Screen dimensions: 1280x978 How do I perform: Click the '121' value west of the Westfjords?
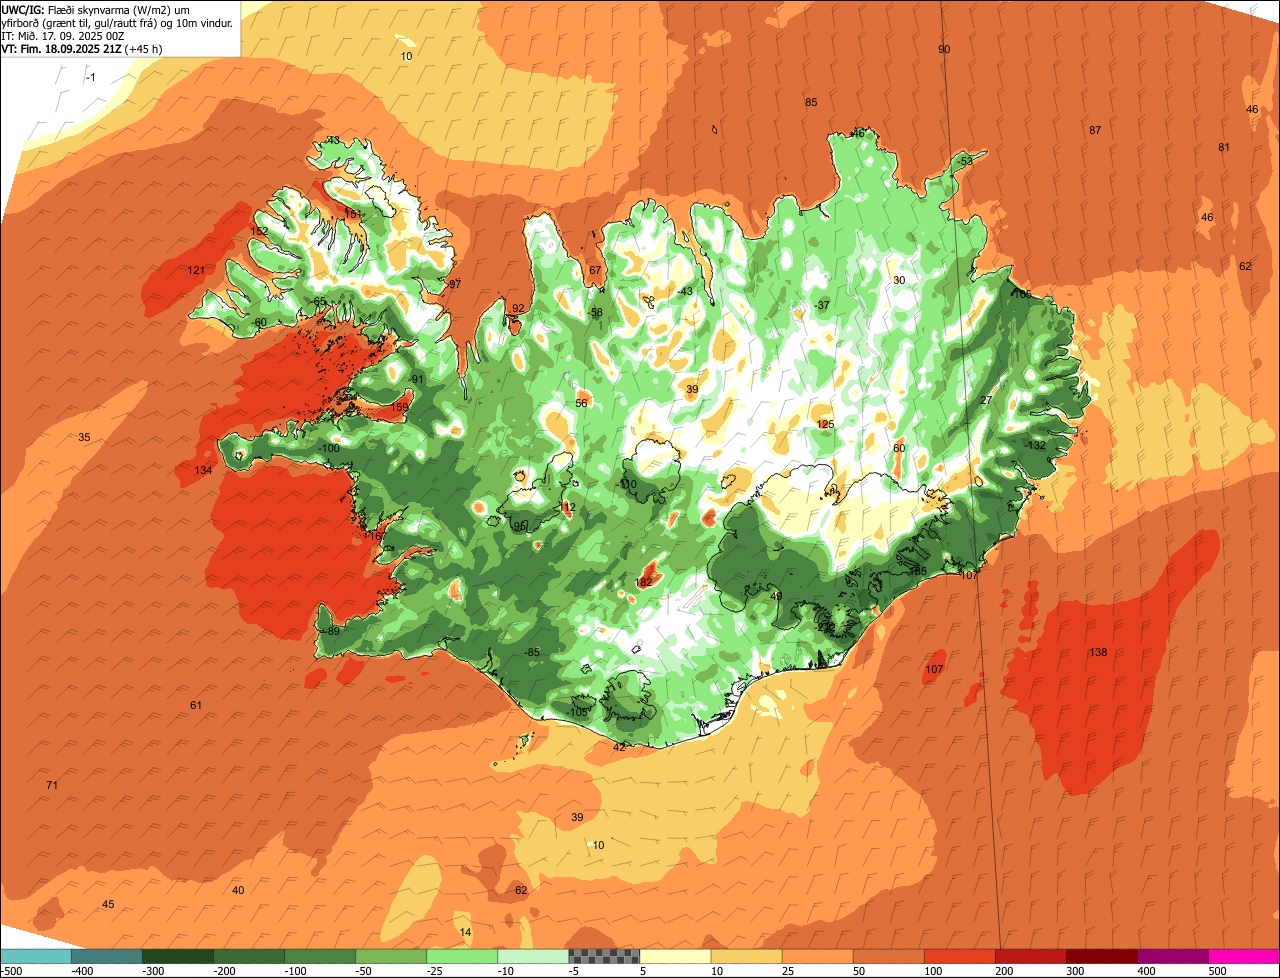coord(196,270)
